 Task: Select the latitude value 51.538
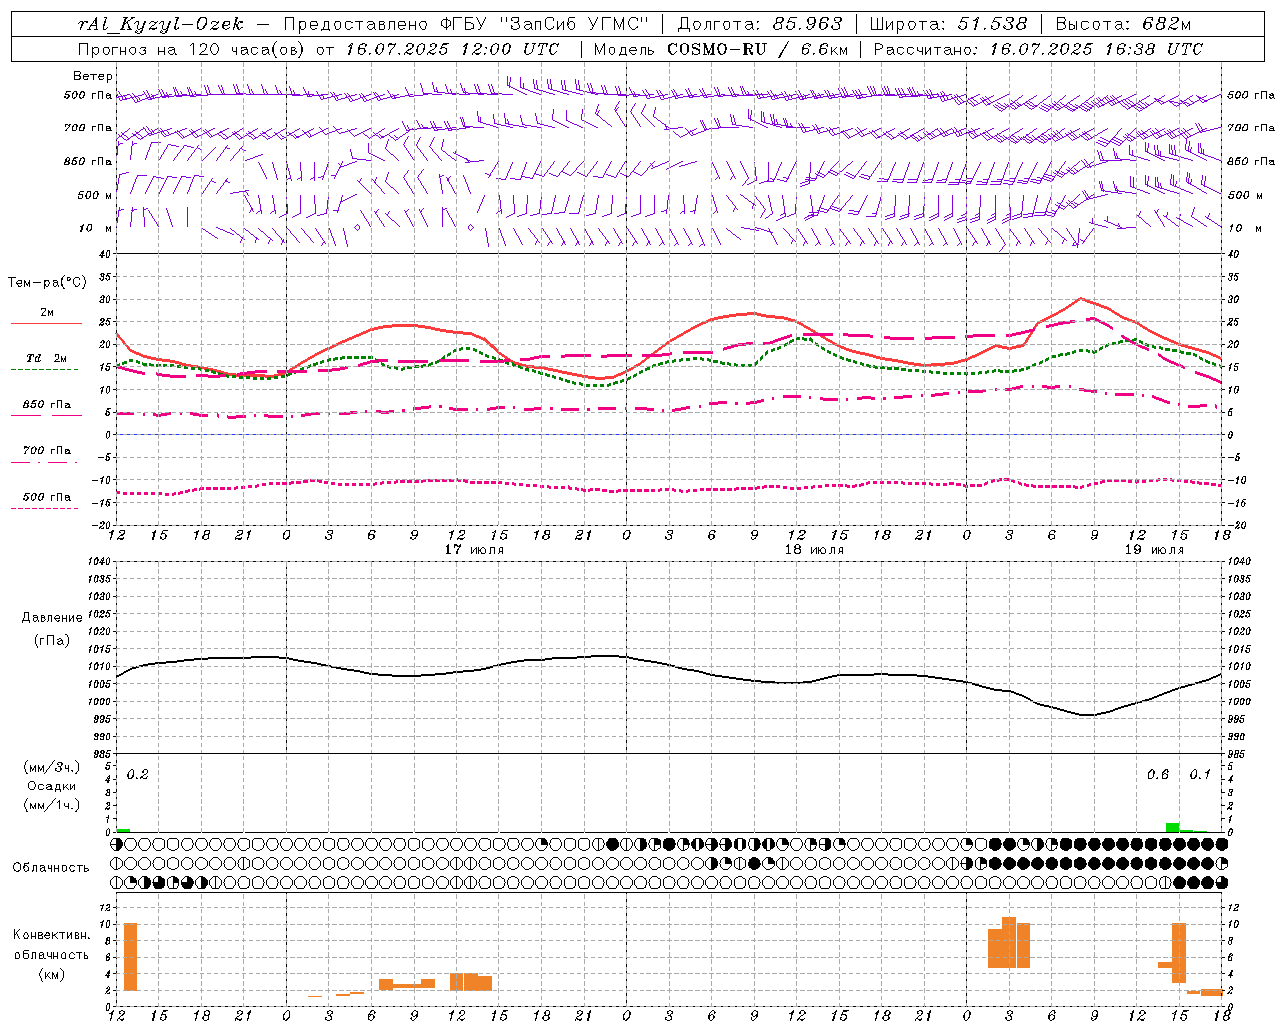coord(993,24)
